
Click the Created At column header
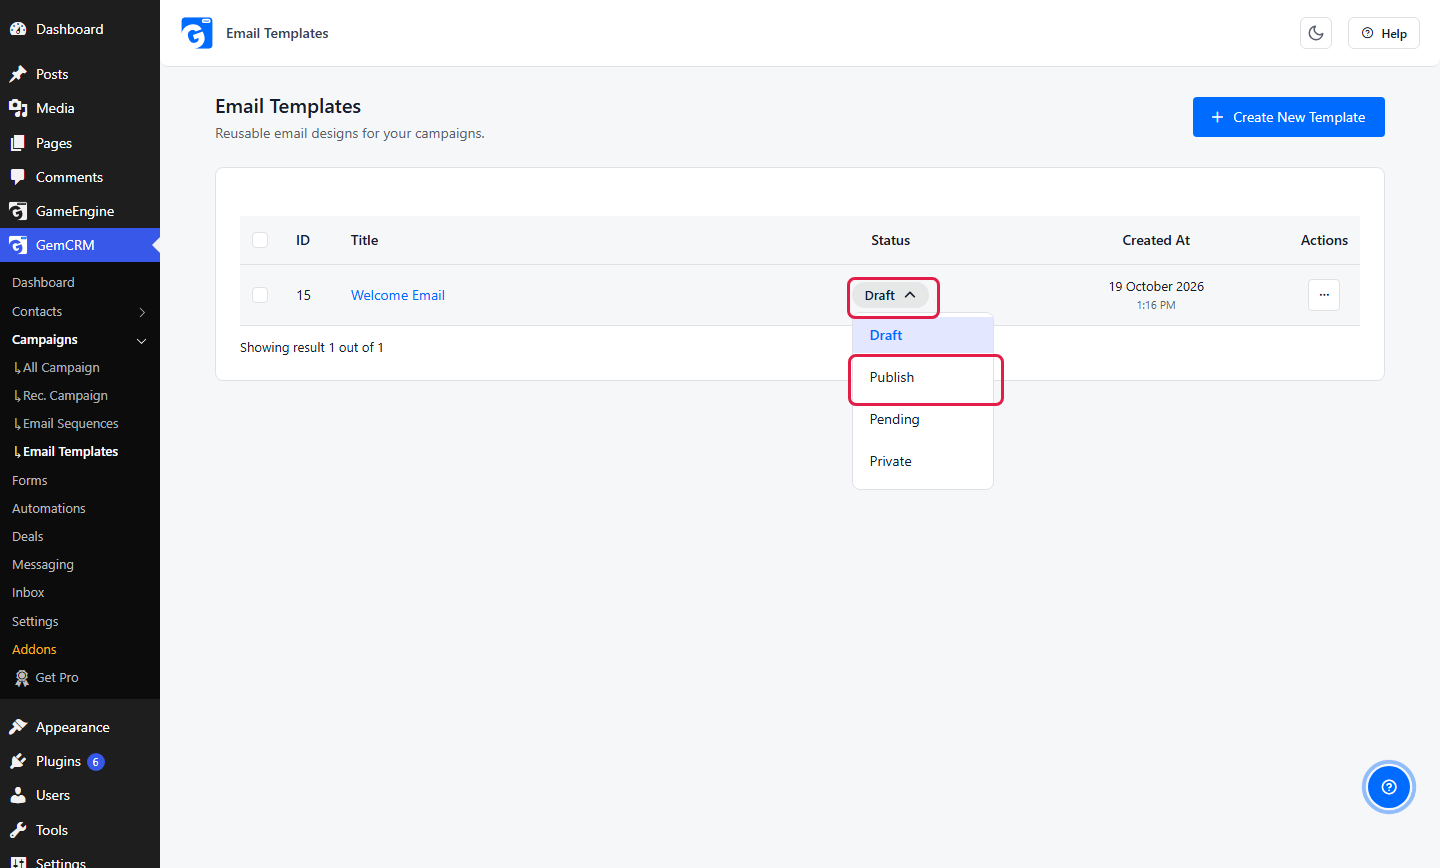(1156, 240)
